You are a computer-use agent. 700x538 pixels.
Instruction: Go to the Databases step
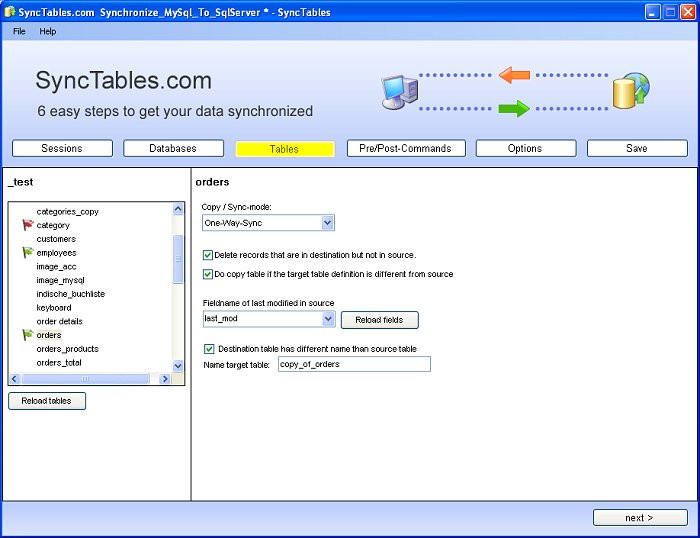pos(173,148)
